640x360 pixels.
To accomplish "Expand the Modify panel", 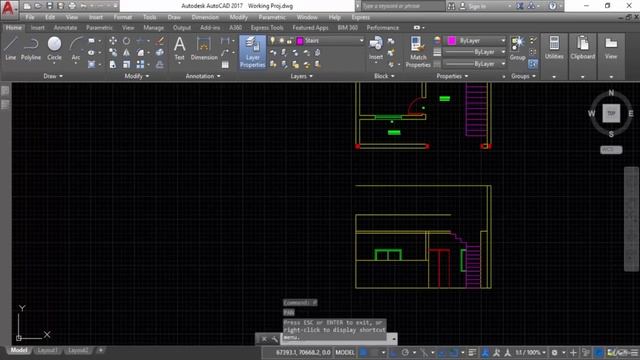I will (x=137, y=76).
